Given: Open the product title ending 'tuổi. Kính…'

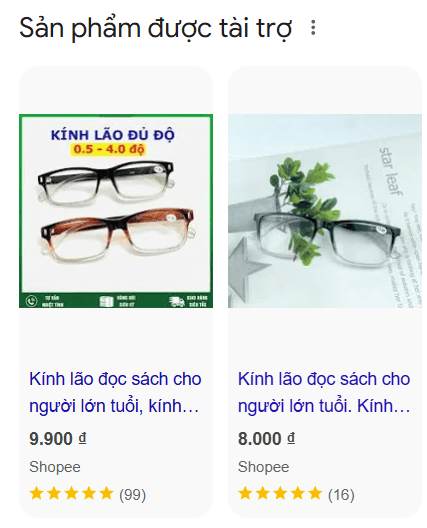Looking at the screenshot, I should click(x=324, y=393).
